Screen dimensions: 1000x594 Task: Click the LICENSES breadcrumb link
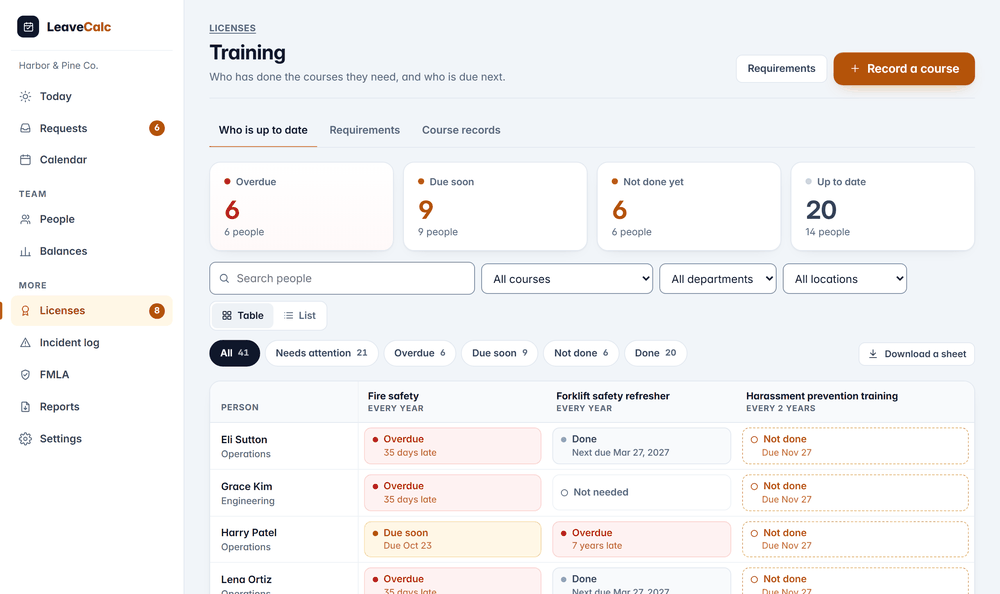(233, 28)
